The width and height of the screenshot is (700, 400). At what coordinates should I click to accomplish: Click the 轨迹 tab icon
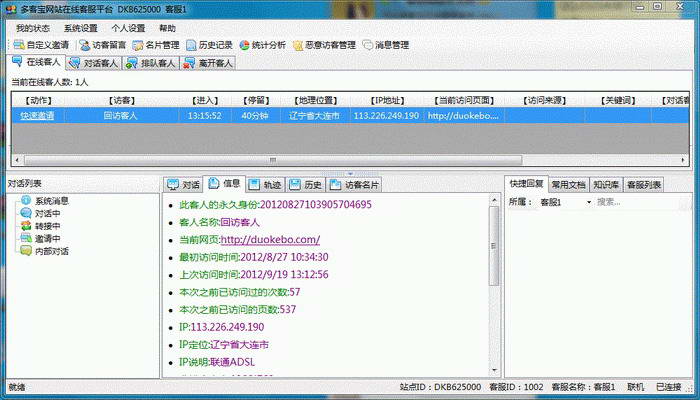coord(254,184)
